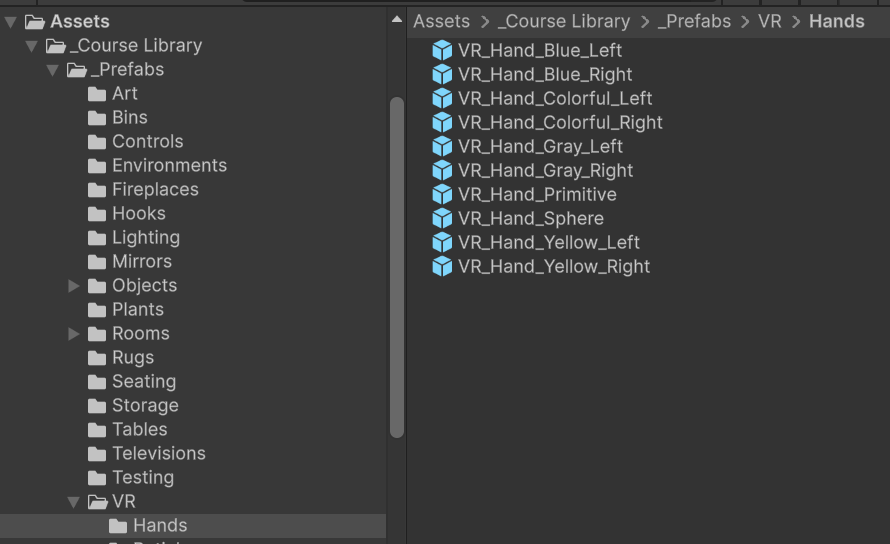Image resolution: width=890 pixels, height=544 pixels.
Task: Navigate to VR in the breadcrumb path
Action: (769, 21)
